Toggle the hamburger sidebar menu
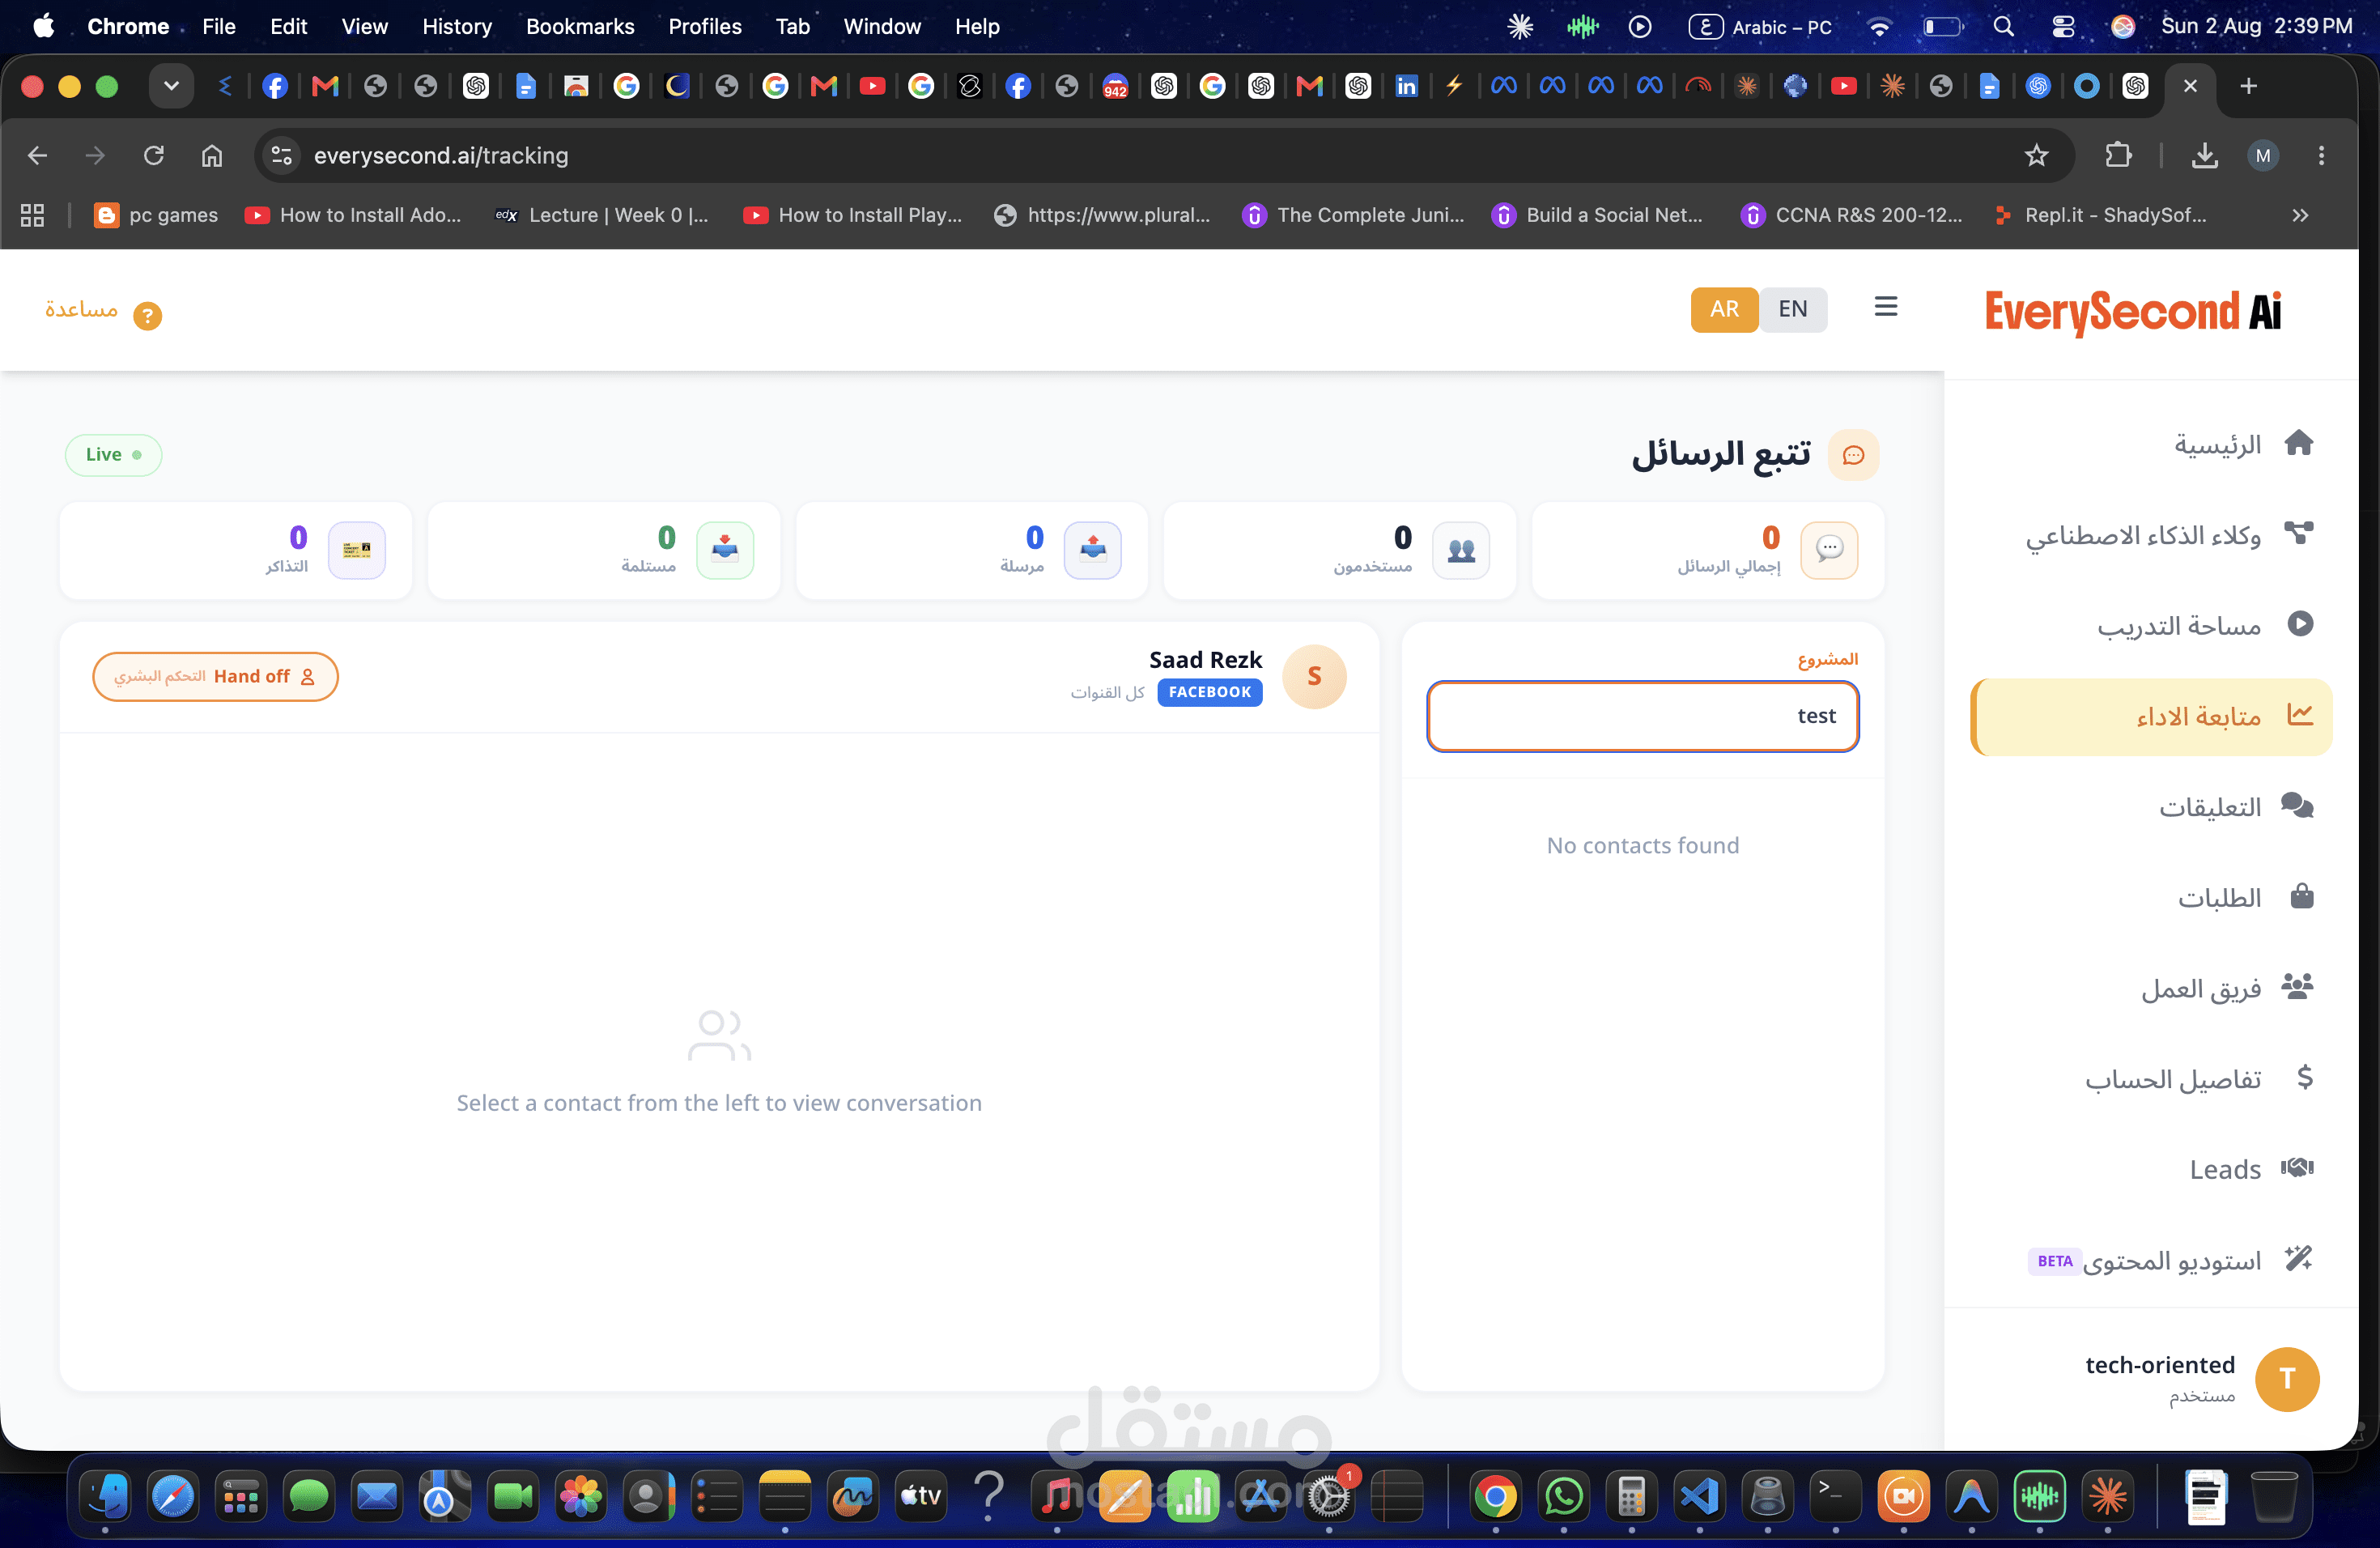Image resolution: width=2380 pixels, height=1548 pixels. [x=1886, y=307]
